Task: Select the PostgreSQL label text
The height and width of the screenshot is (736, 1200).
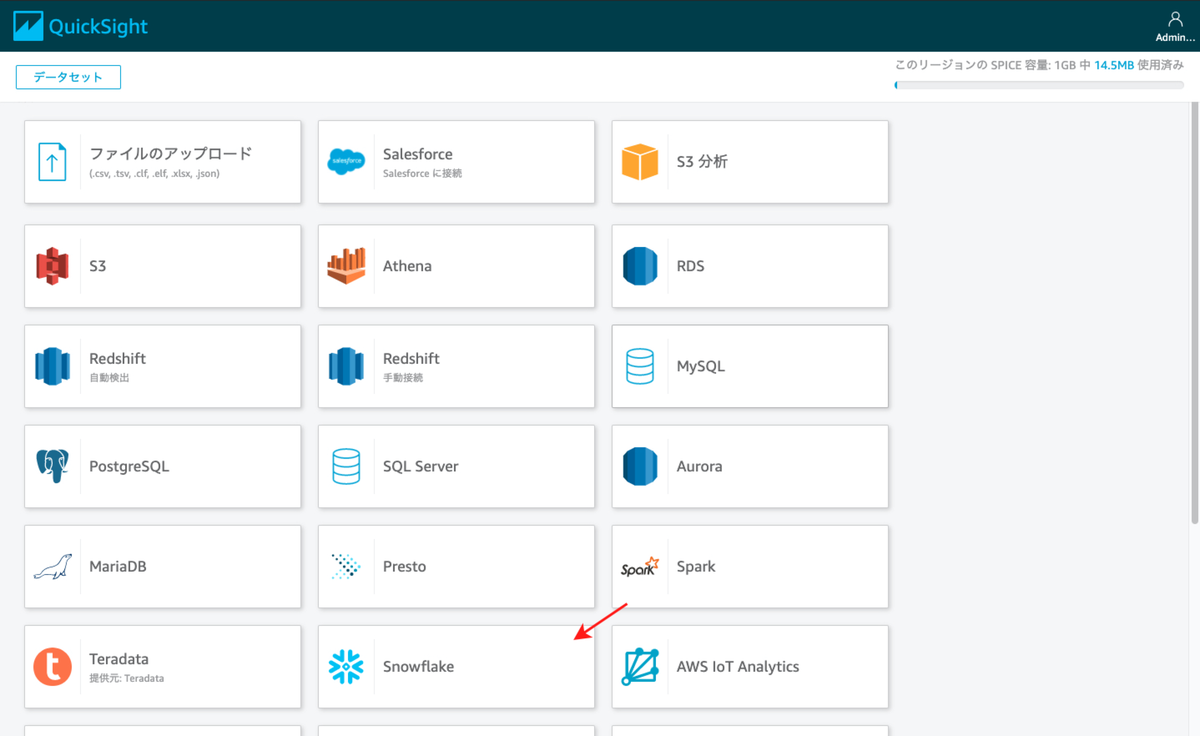Action: click(x=129, y=466)
